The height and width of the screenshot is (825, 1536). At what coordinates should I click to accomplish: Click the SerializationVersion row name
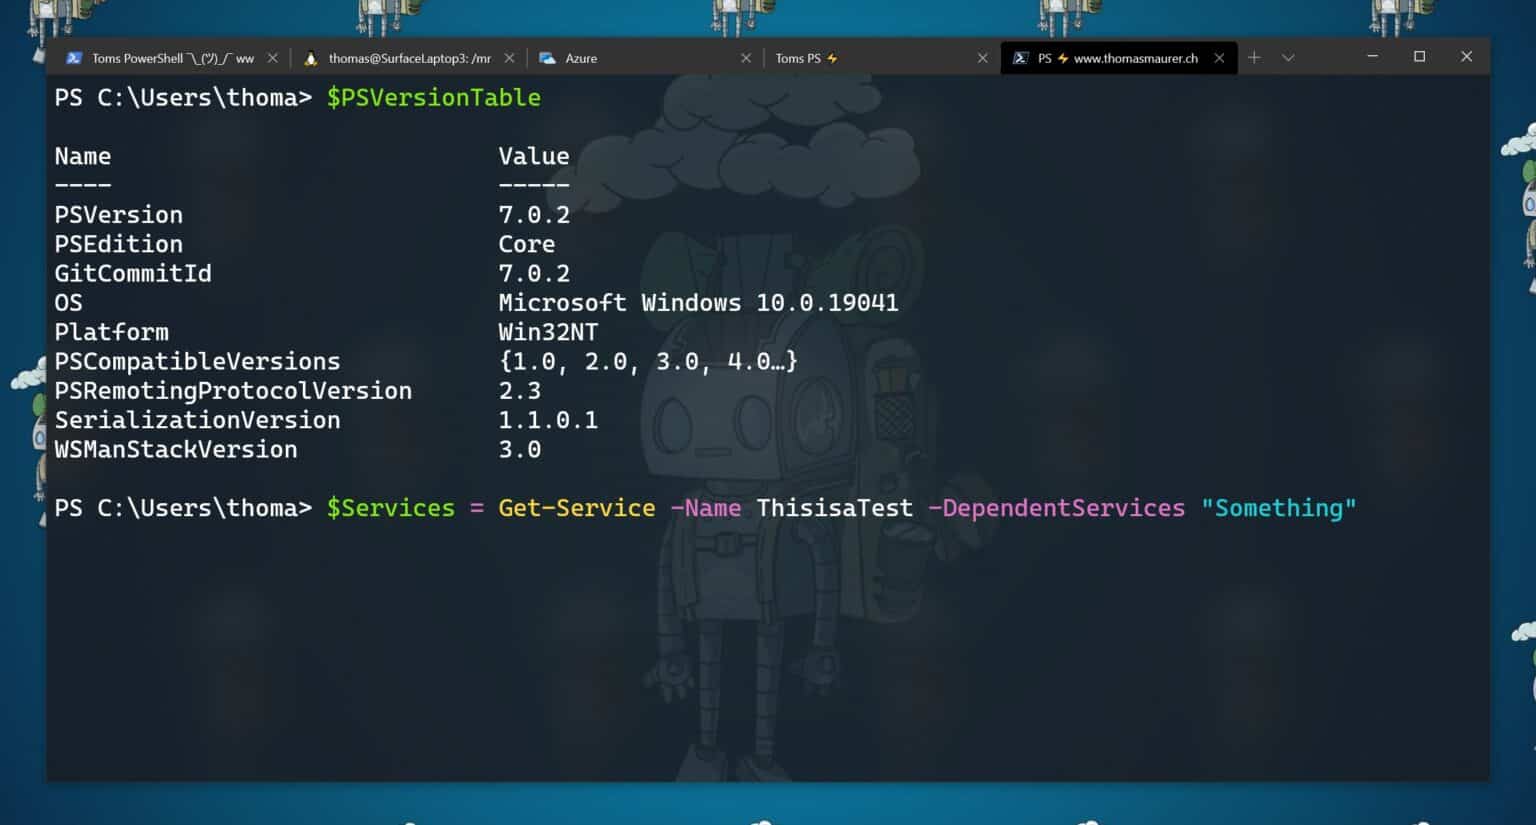point(197,420)
